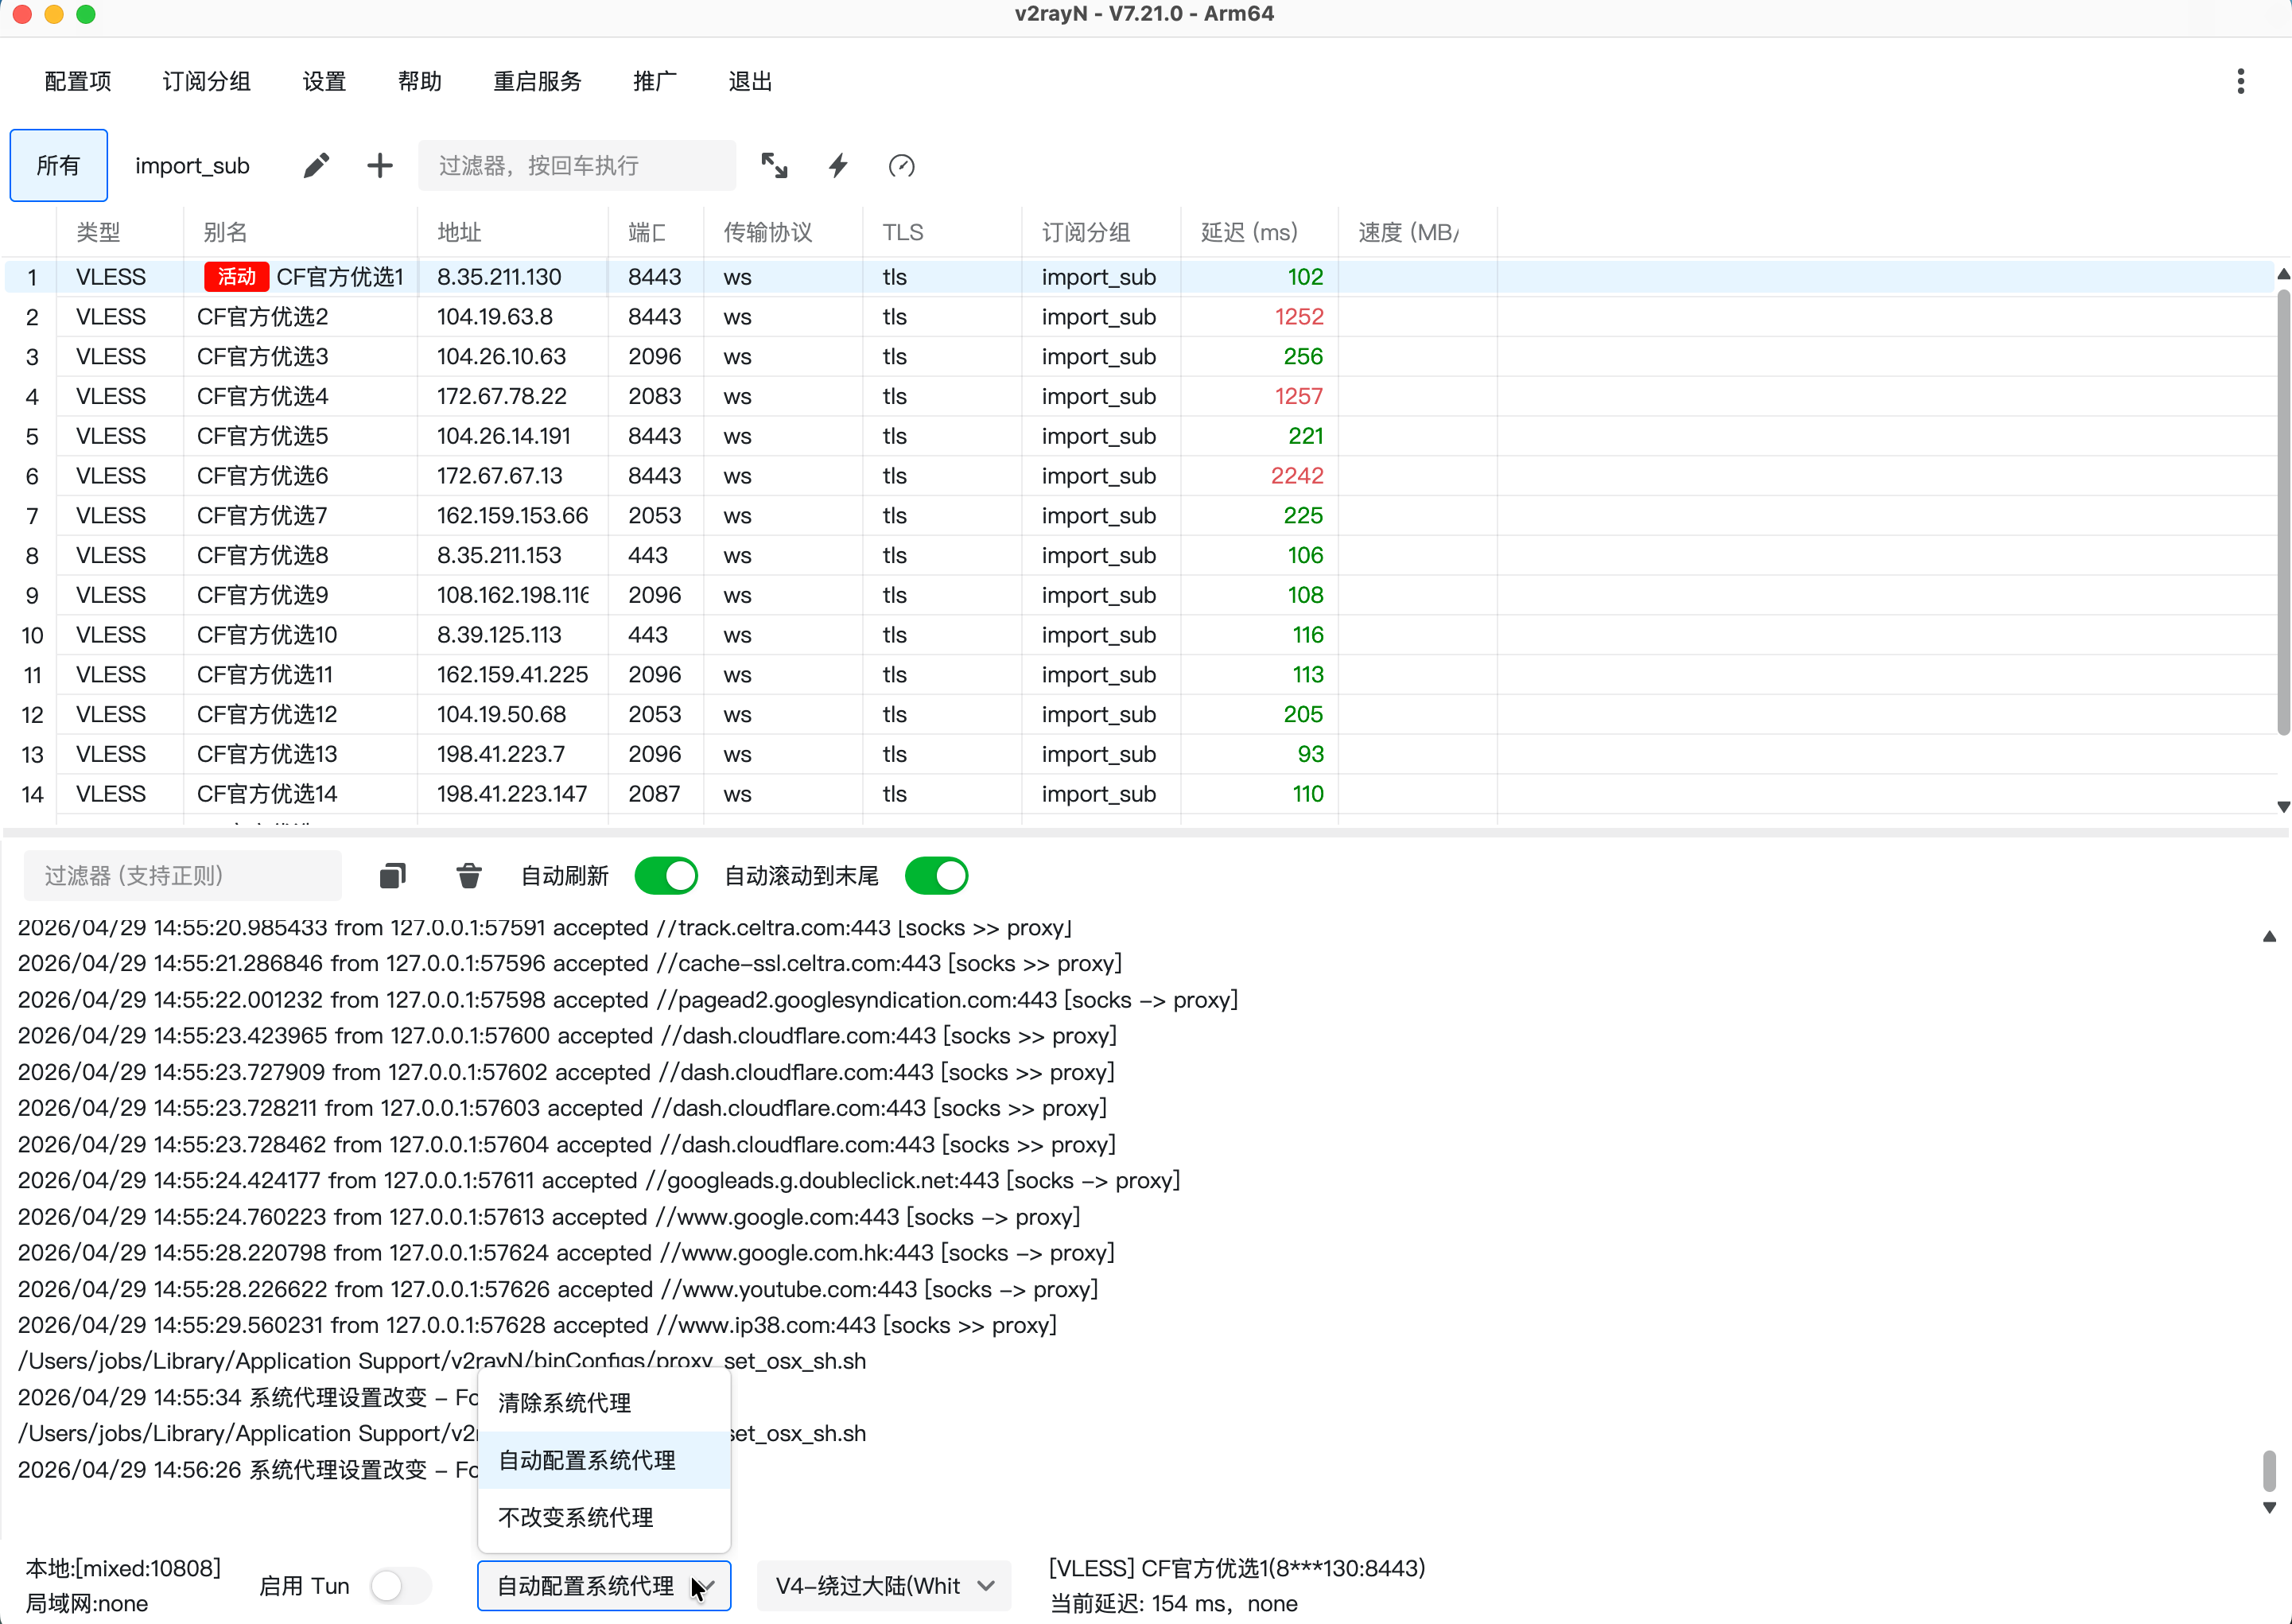Click the pencil edit subscription icon
Viewport: 2292px width, 1624px height.
(x=316, y=165)
